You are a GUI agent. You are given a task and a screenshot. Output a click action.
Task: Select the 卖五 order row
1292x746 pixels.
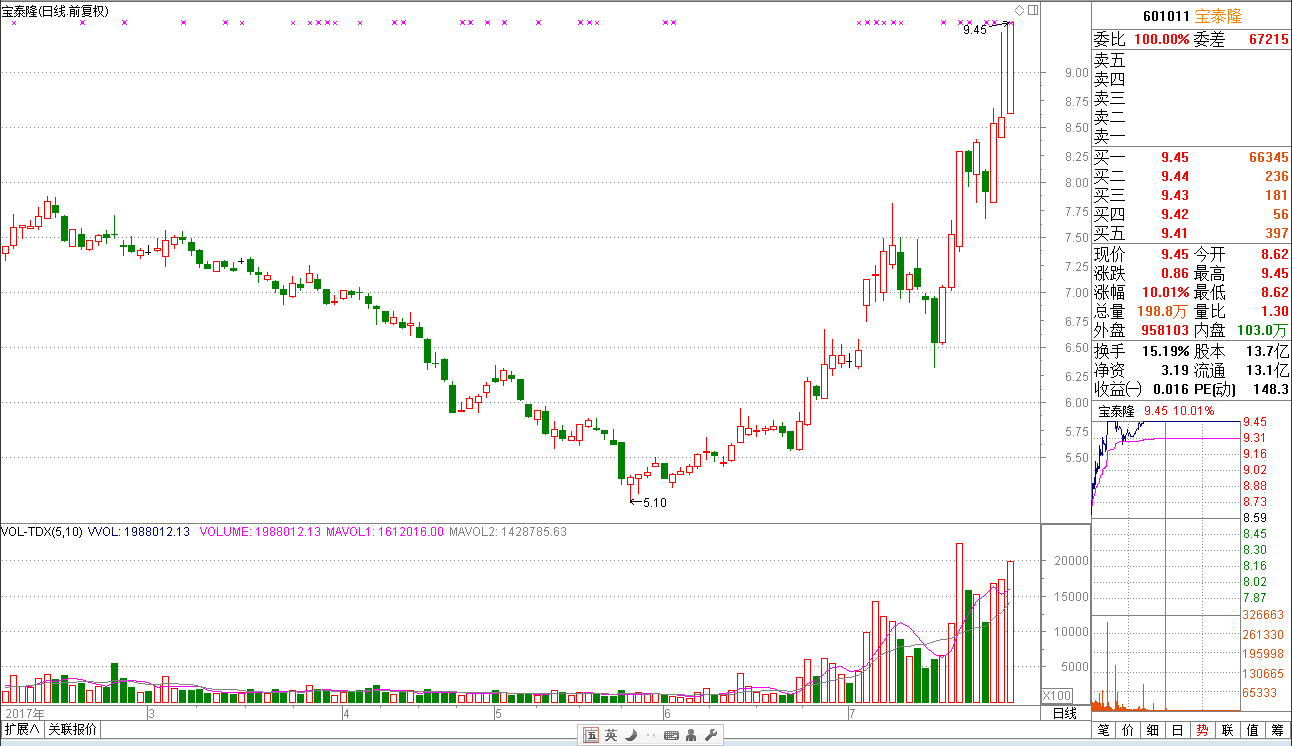click(x=1191, y=60)
